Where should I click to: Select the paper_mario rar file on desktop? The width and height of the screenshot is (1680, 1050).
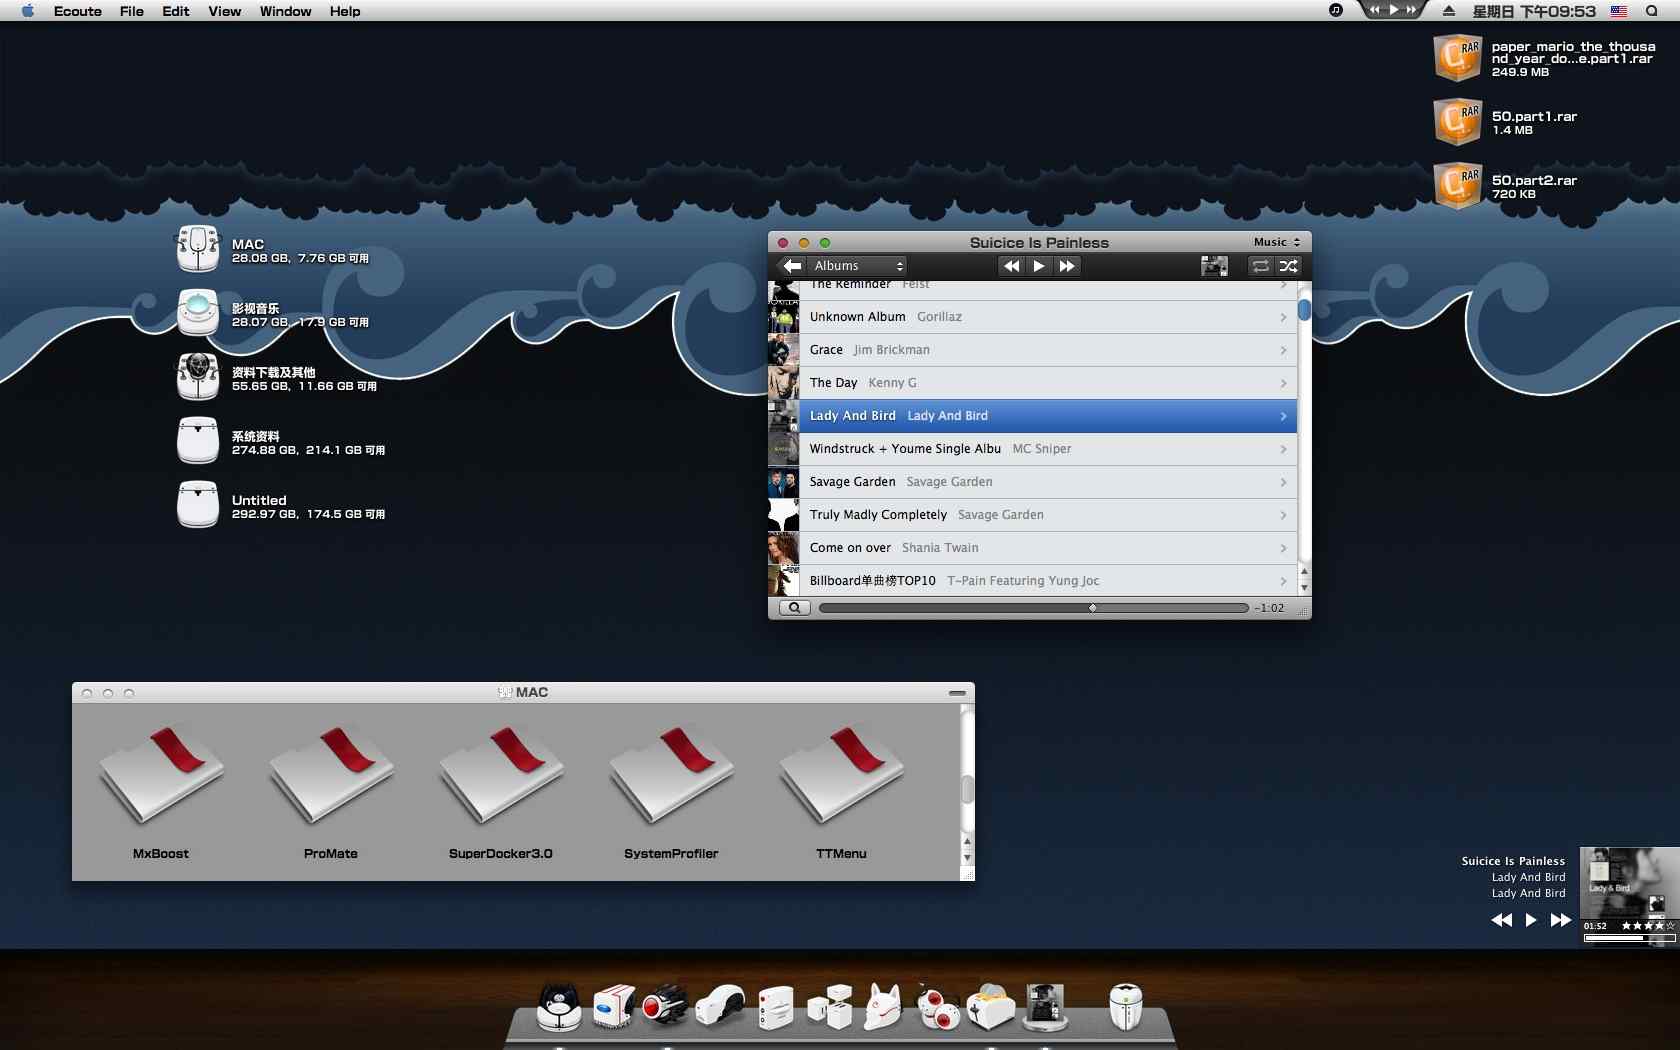[x=1457, y=58]
